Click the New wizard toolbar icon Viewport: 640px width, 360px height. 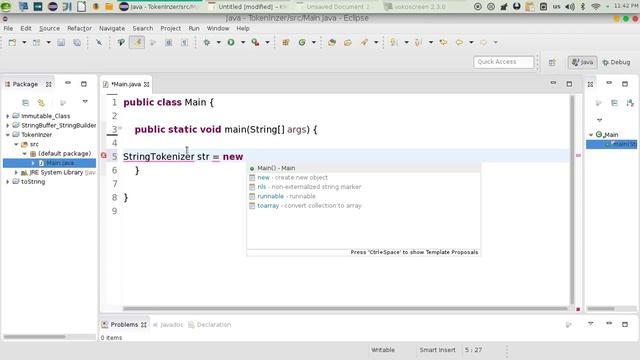[x=12, y=42]
